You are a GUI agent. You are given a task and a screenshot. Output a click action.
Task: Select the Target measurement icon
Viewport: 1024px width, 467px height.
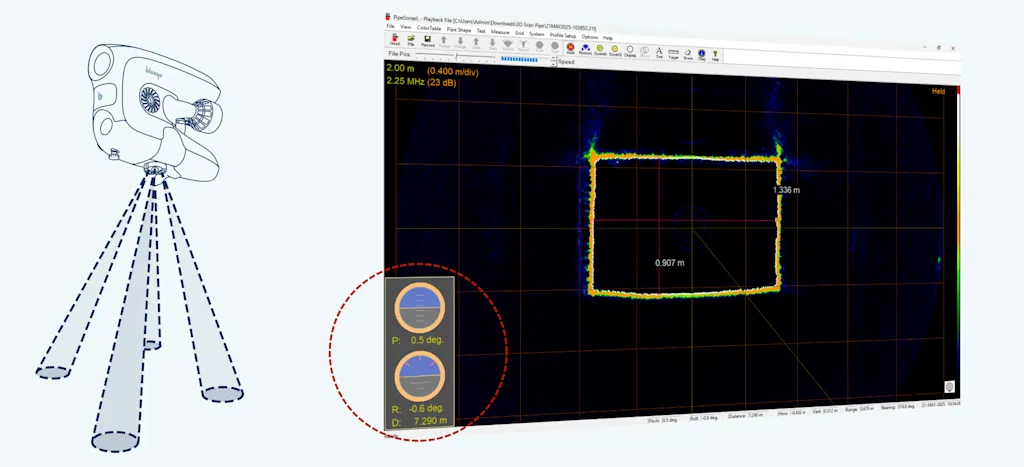(x=673, y=54)
